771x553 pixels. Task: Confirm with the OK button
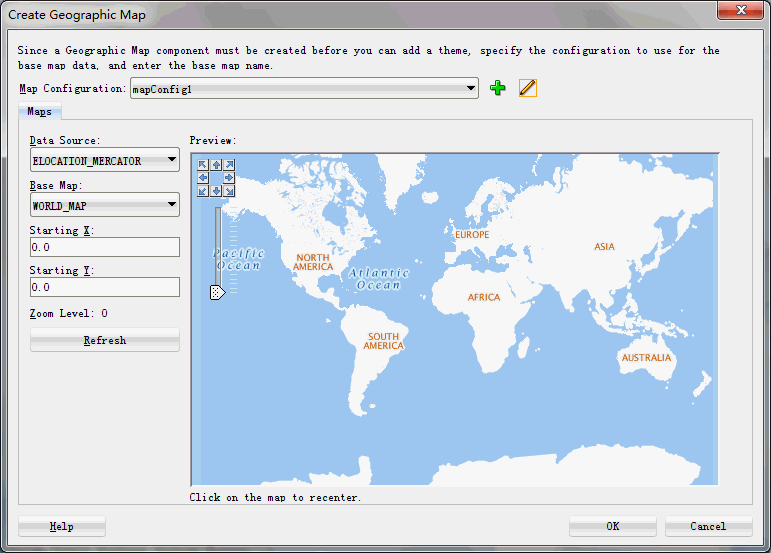pyautogui.click(x=613, y=526)
